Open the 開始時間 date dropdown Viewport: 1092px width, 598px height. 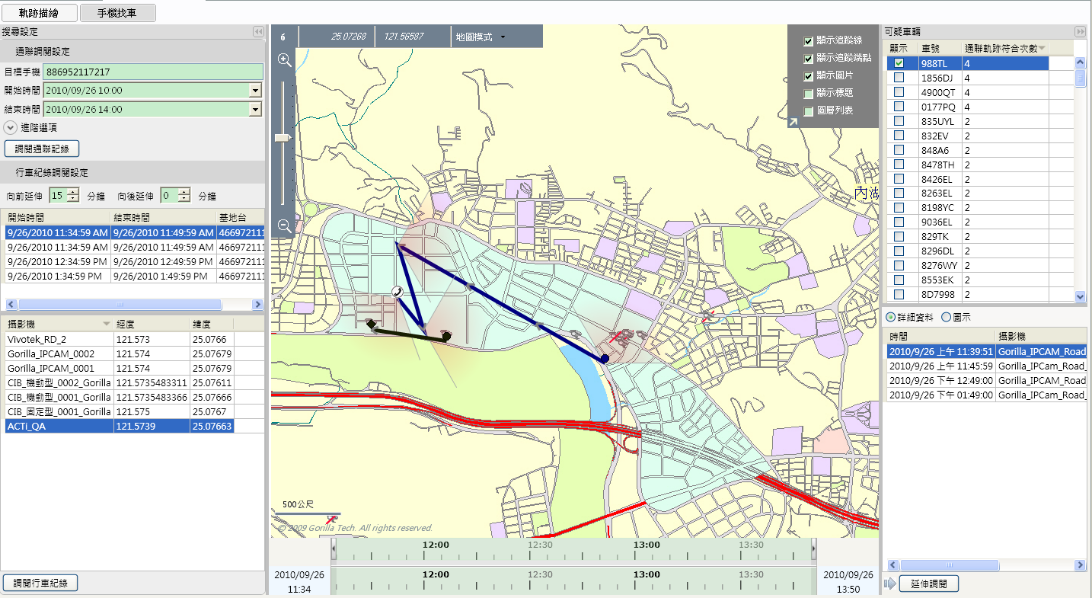click(x=255, y=90)
